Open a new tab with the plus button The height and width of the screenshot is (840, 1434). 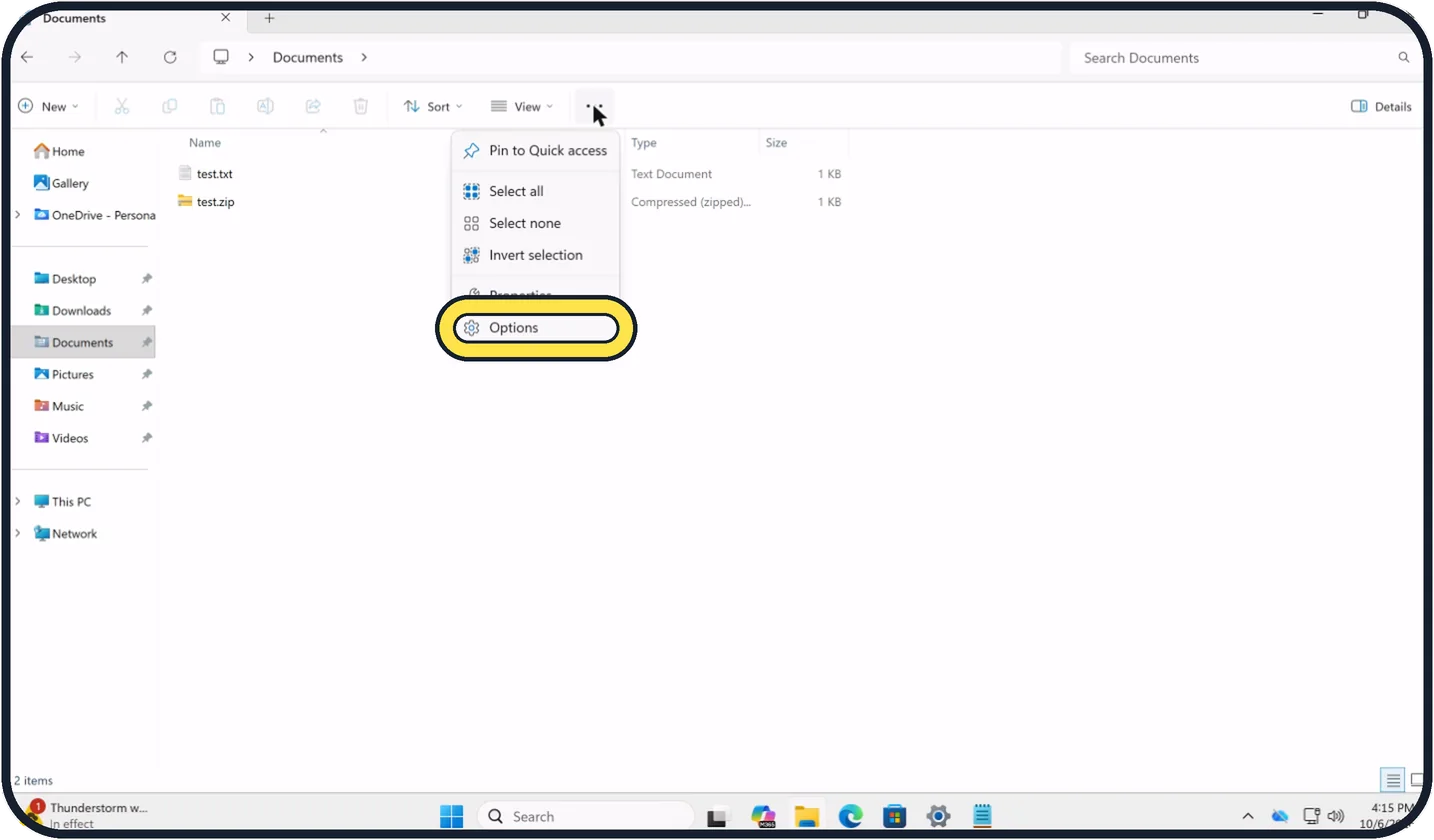point(269,18)
